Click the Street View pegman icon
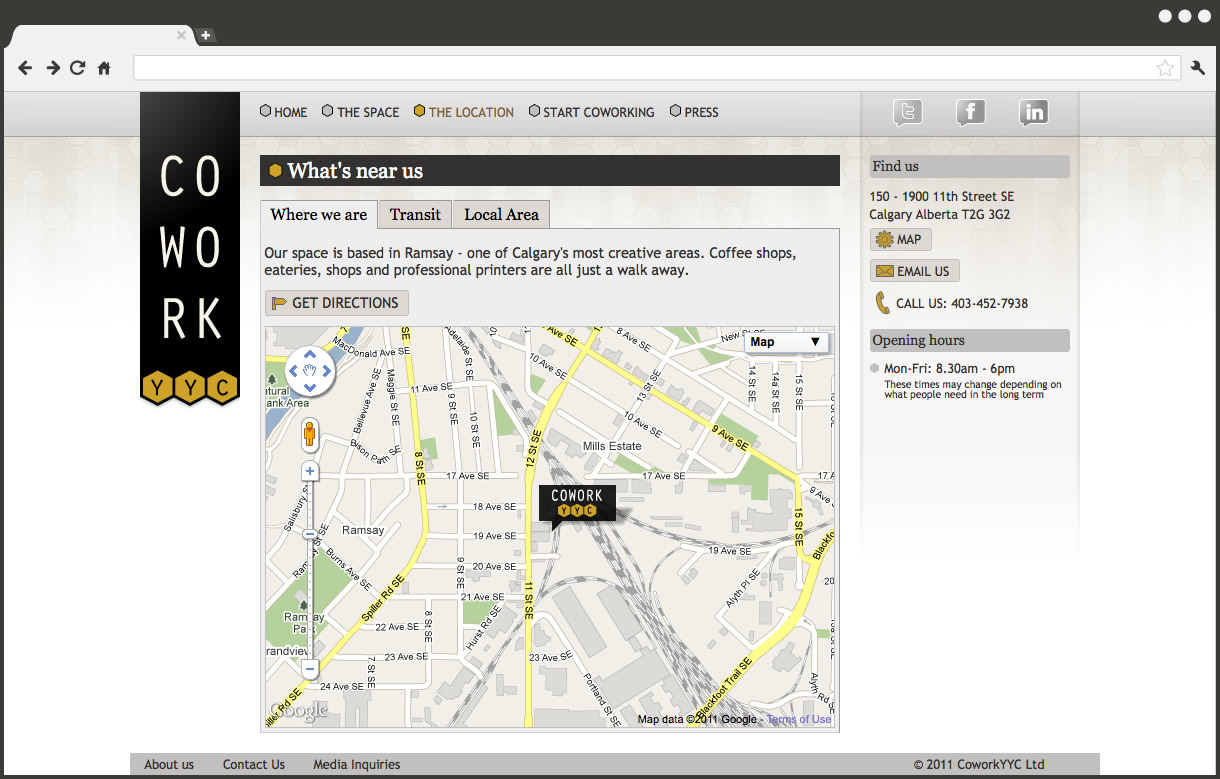The image size is (1220, 779). (x=310, y=435)
